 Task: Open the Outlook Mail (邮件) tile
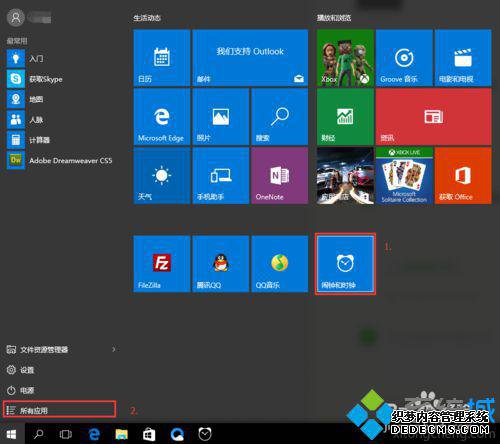point(250,58)
